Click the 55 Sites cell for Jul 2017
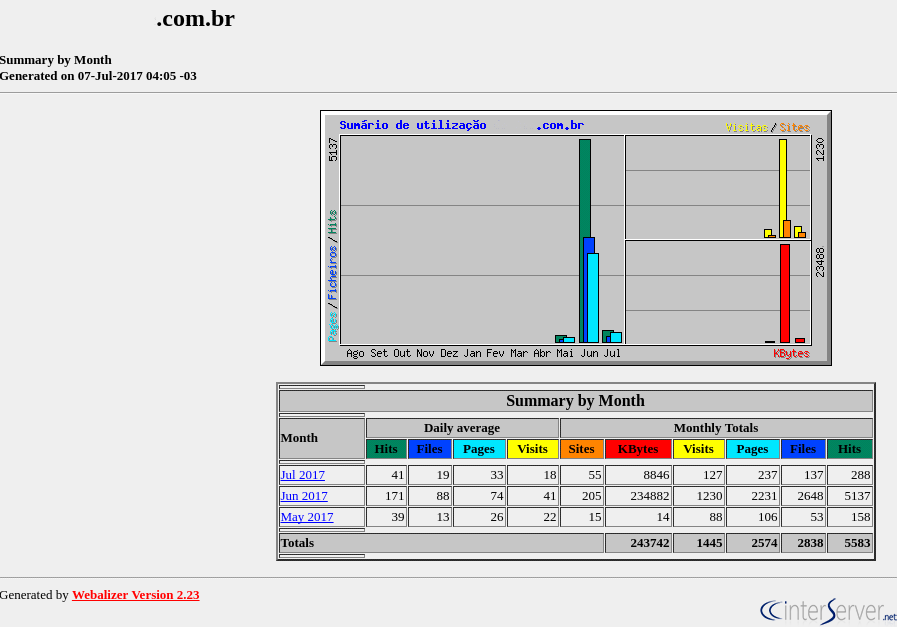897x627 pixels. click(582, 475)
